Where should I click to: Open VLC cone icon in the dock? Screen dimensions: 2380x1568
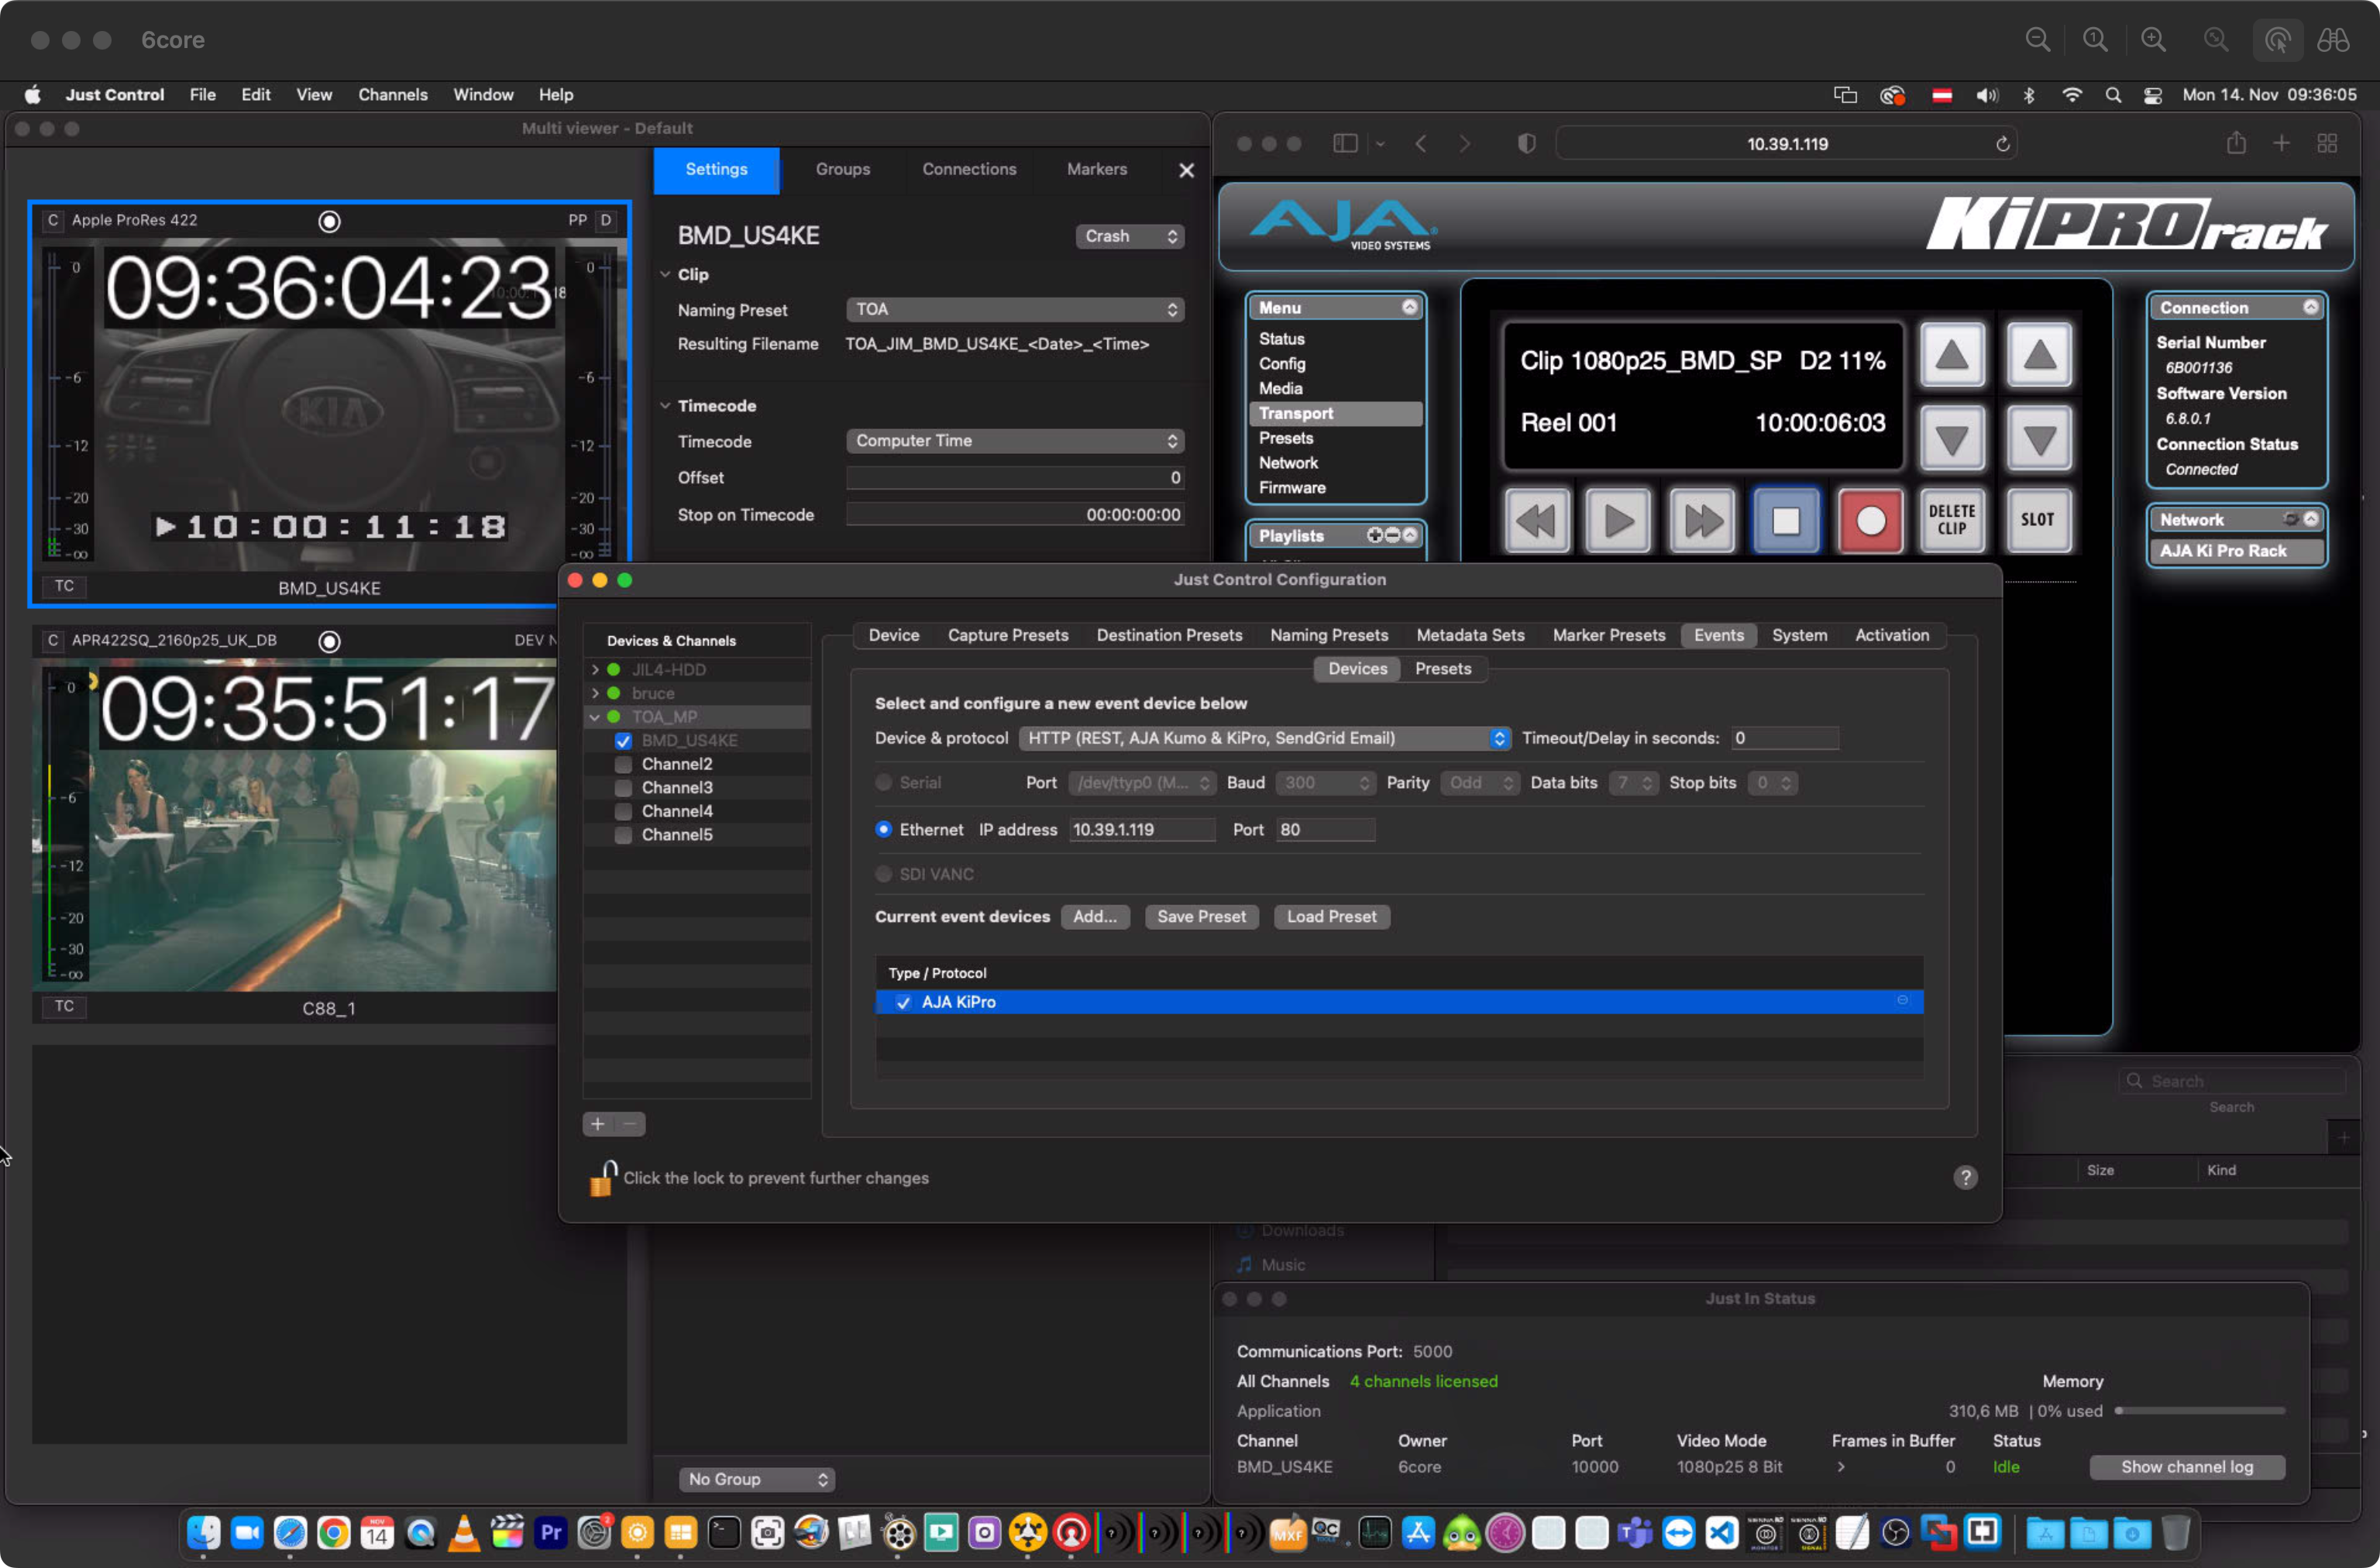pos(464,1532)
